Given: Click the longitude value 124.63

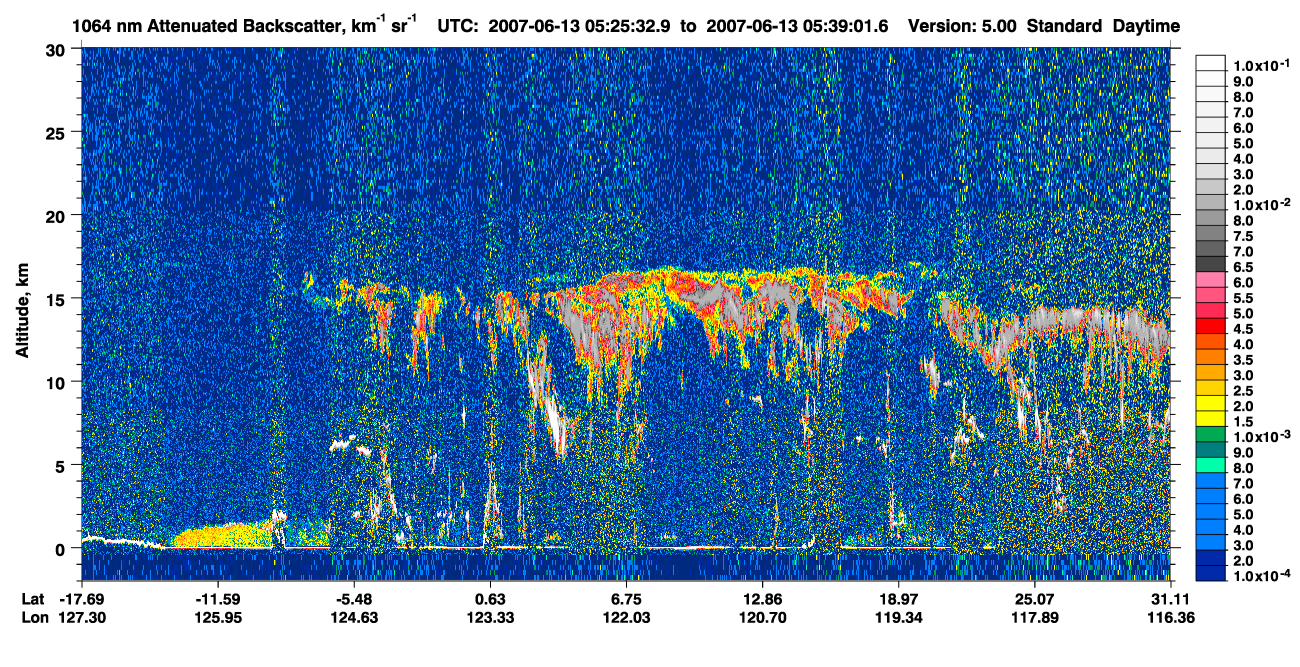Looking at the screenshot, I should pyautogui.click(x=354, y=618).
